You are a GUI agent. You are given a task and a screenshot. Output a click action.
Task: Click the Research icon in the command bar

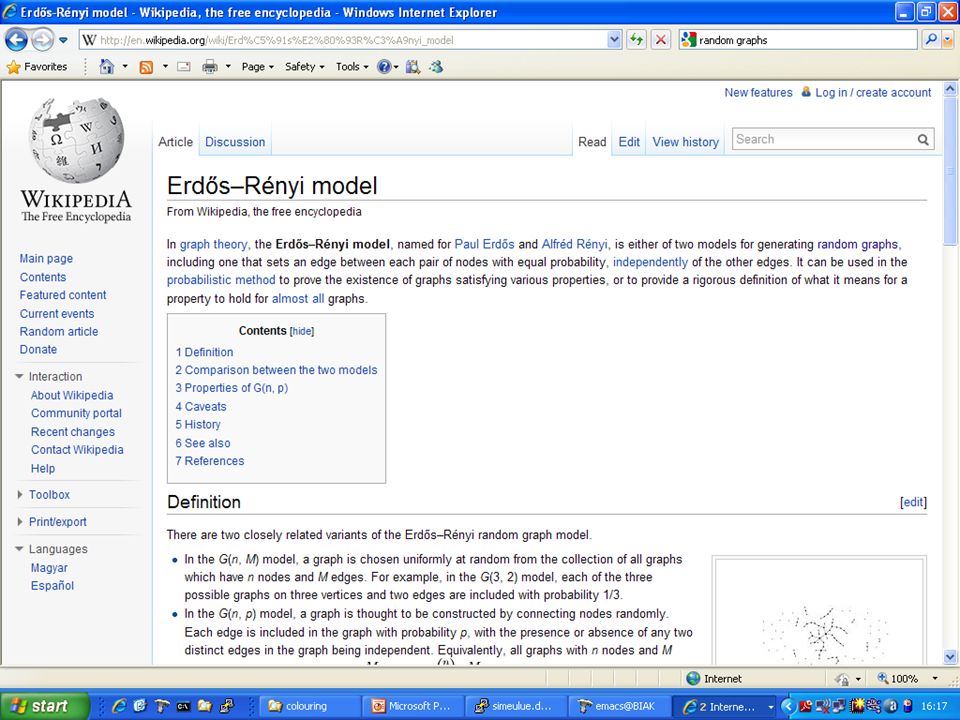coord(413,67)
